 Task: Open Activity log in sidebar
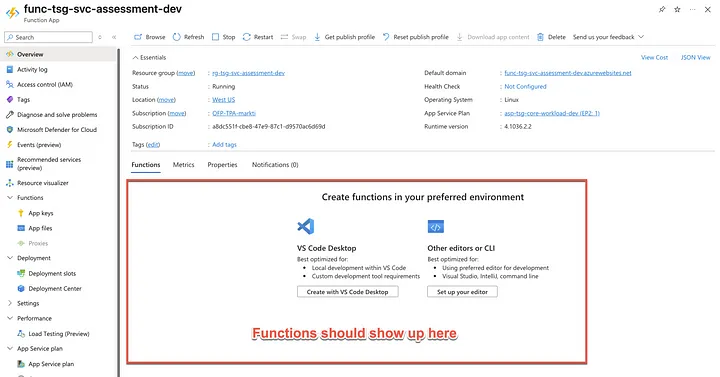coord(32,69)
